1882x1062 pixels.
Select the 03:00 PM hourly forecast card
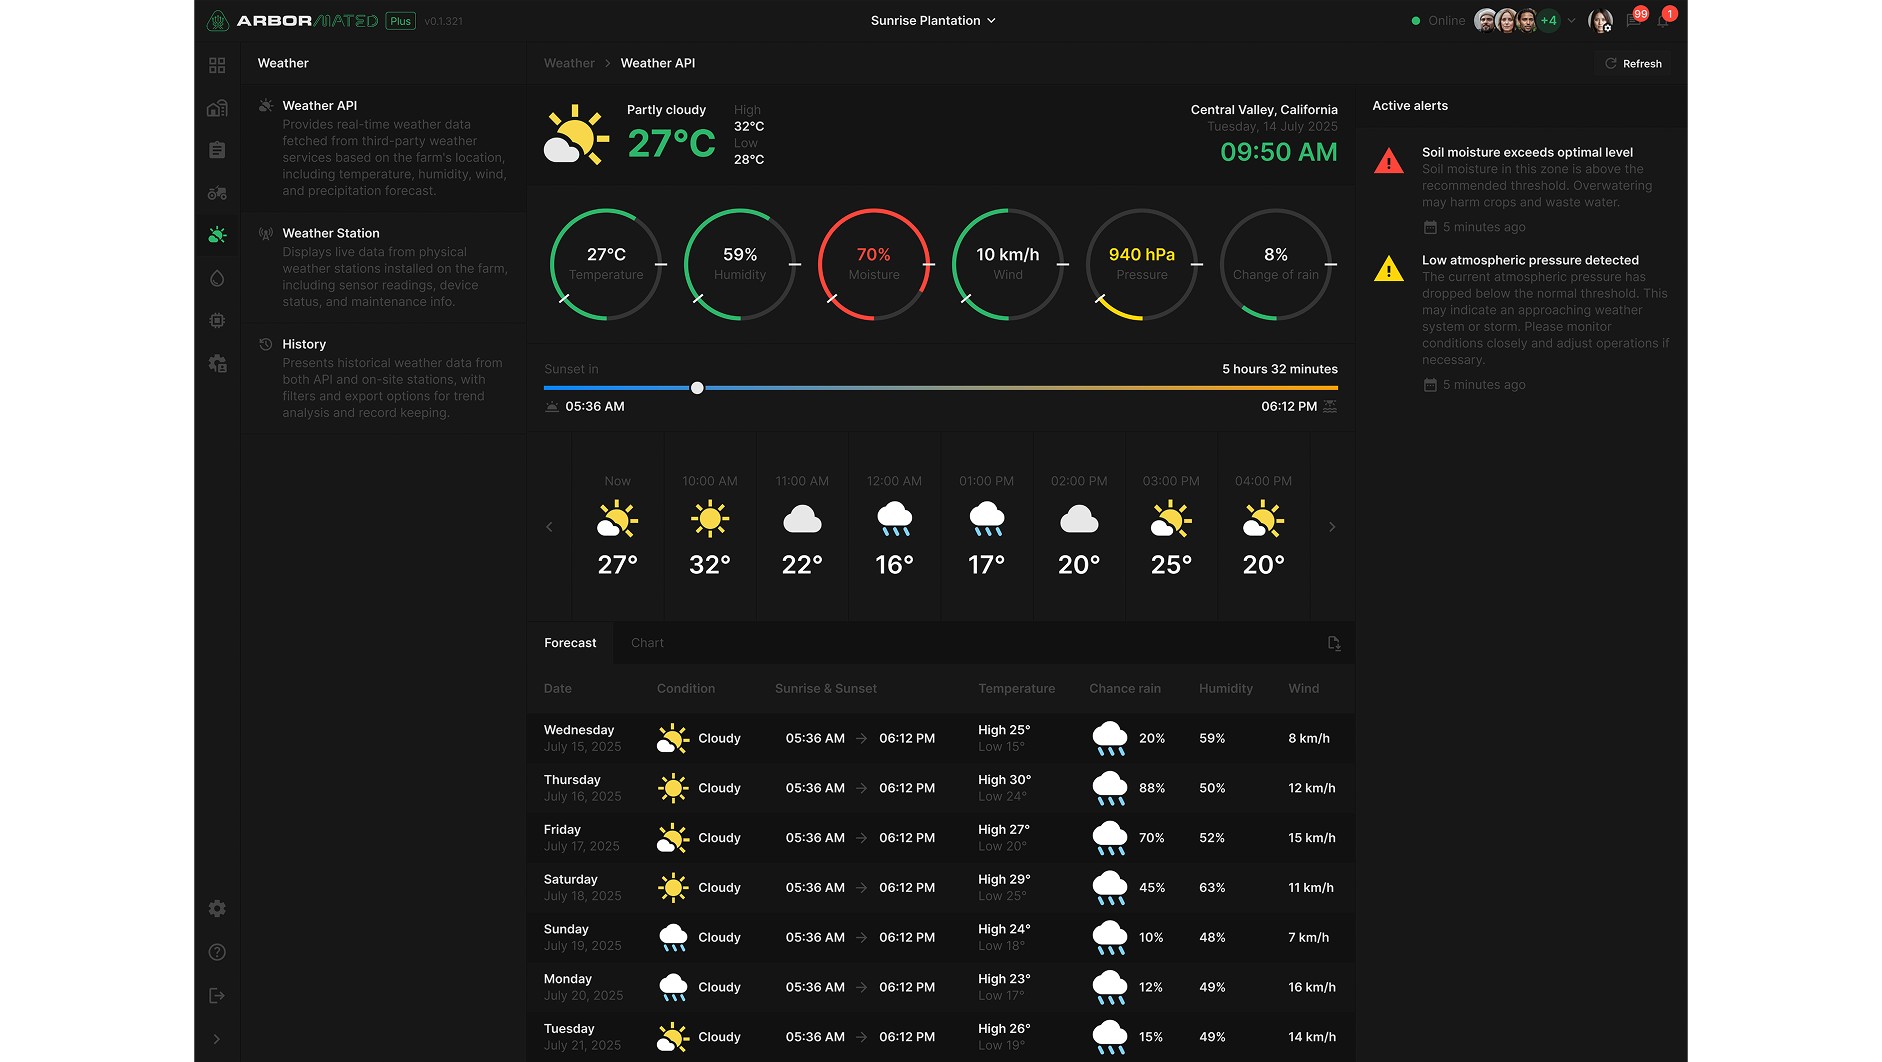[x=1171, y=527]
